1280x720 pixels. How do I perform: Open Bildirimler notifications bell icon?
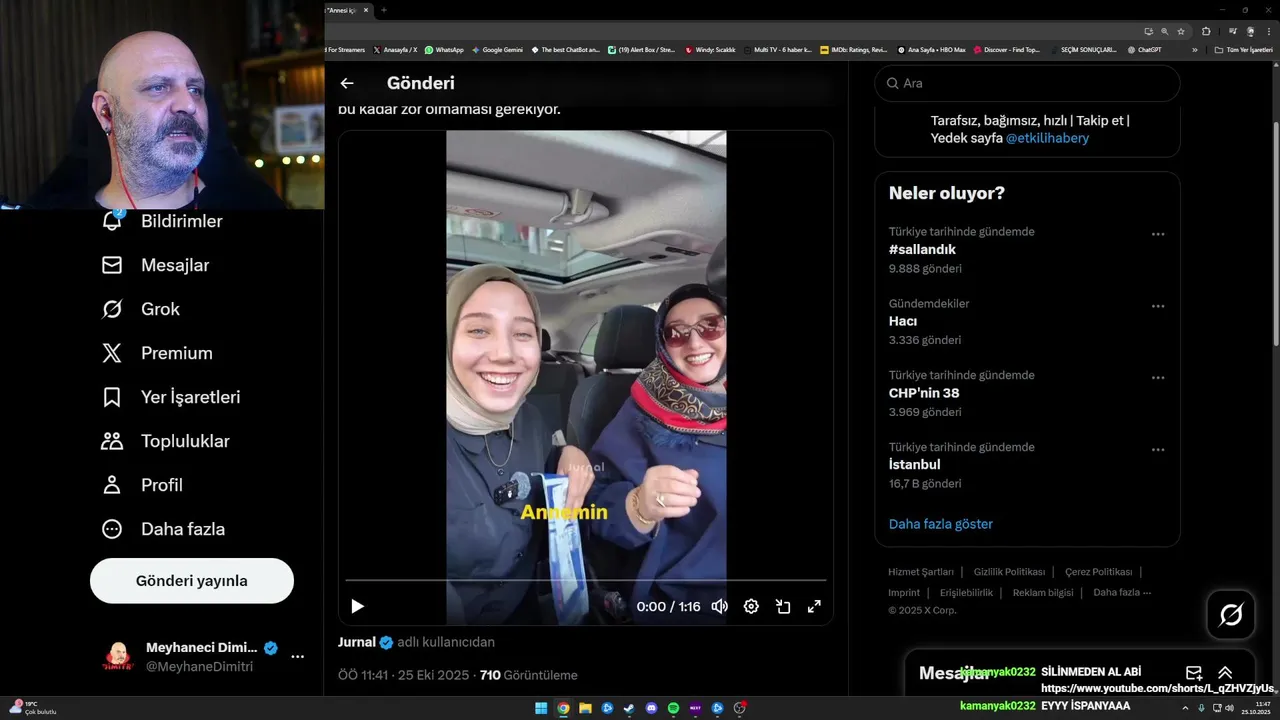112,221
